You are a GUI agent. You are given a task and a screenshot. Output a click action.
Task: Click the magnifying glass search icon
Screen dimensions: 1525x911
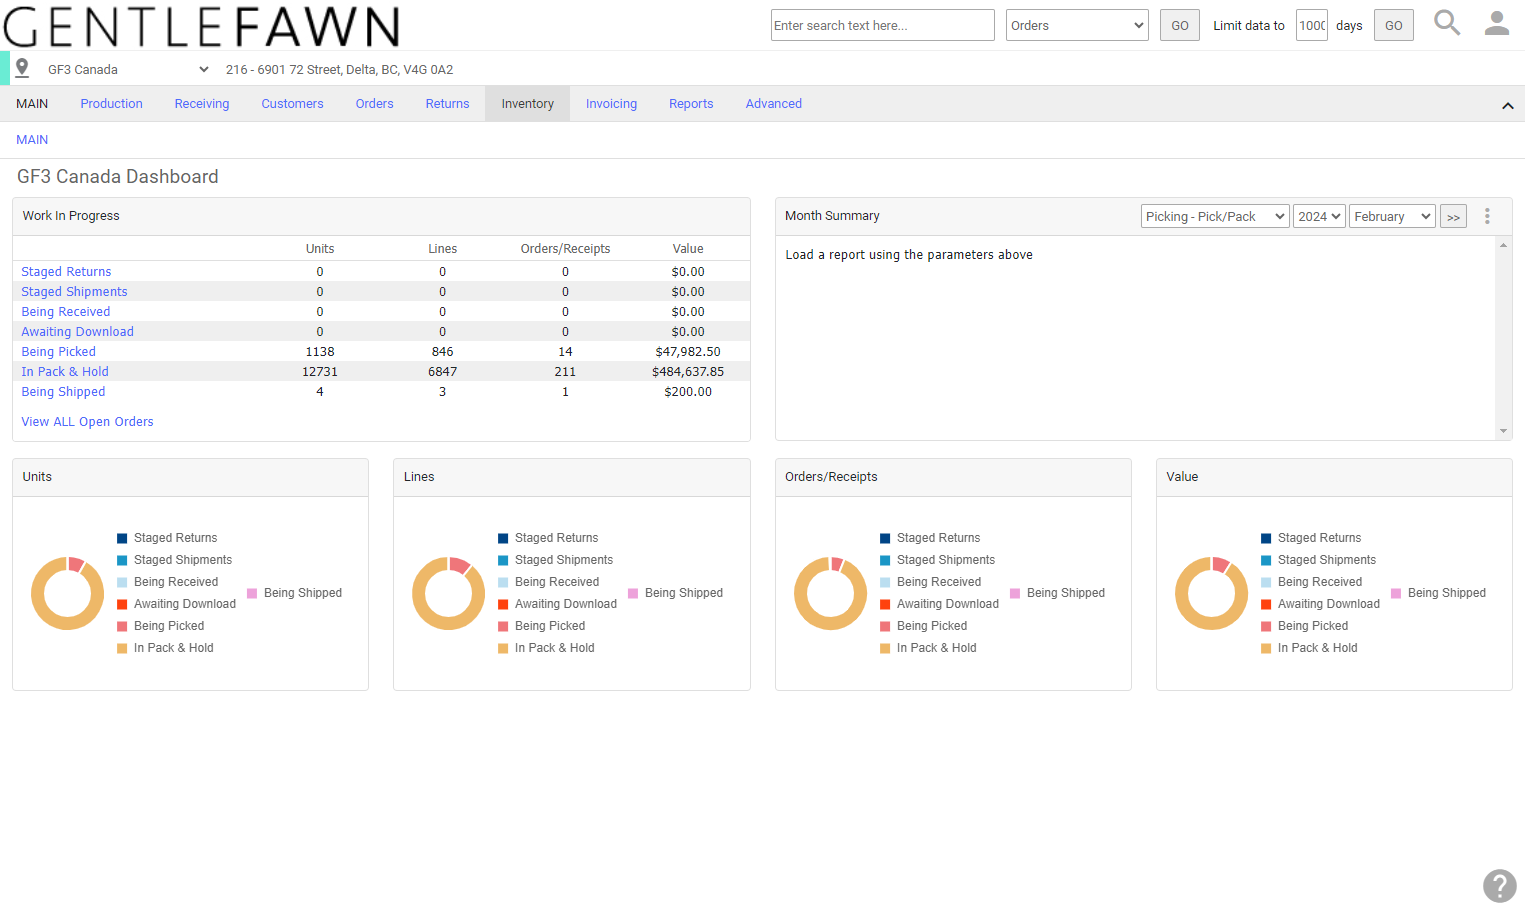click(1447, 23)
